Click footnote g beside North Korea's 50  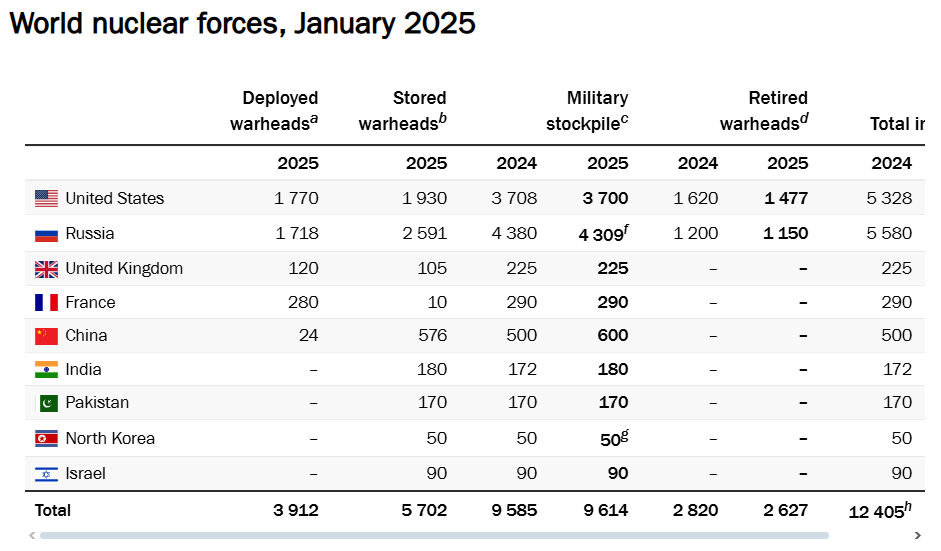625,433
